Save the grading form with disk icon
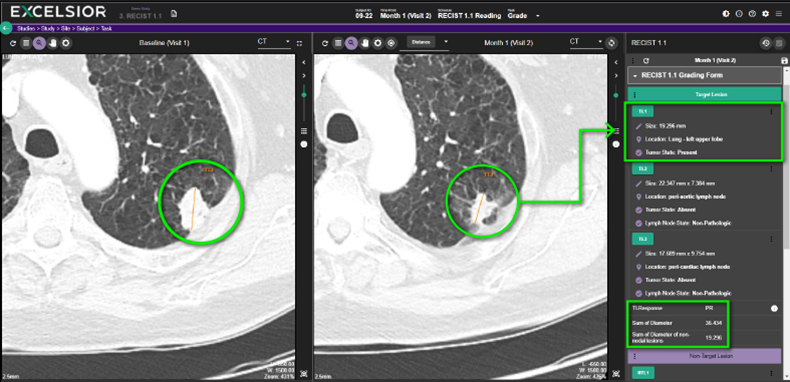The width and height of the screenshot is (790, 382). pos(783,60)
